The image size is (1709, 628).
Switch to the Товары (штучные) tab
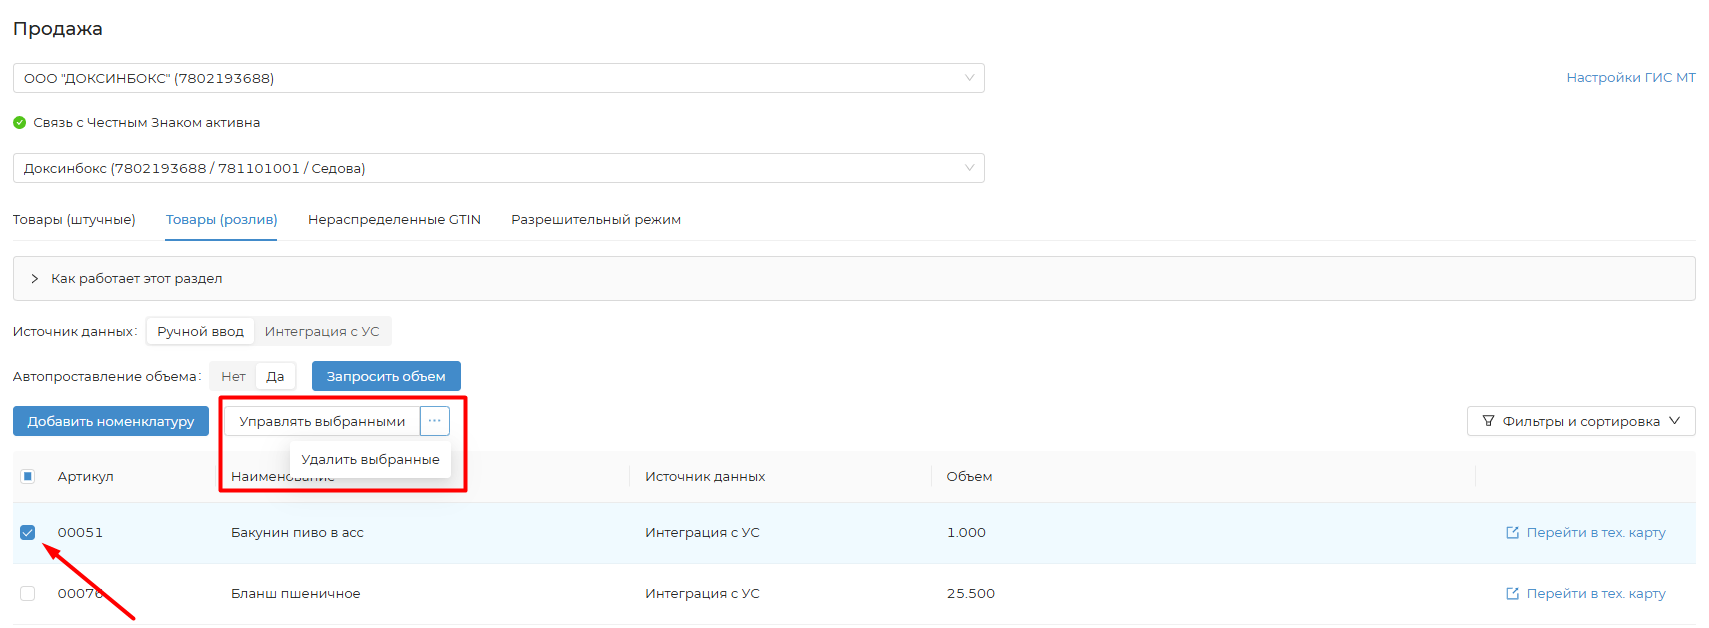(74, 220)
